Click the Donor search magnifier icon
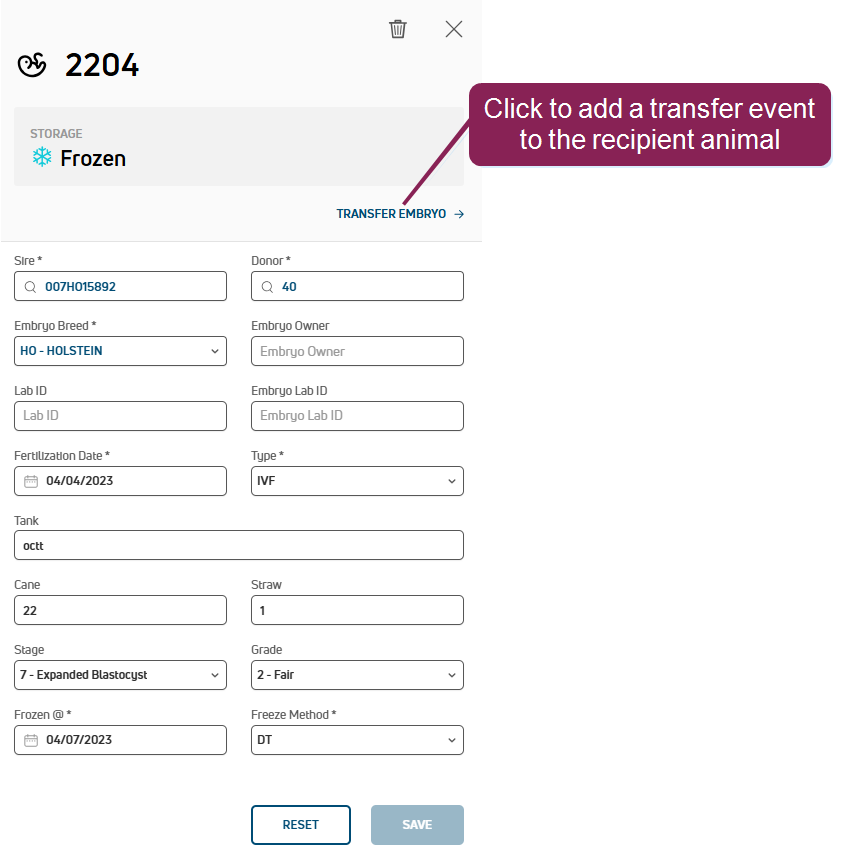The height and width of the screenshot is (860, 848). pyautogui.click(x=267, y=286)
